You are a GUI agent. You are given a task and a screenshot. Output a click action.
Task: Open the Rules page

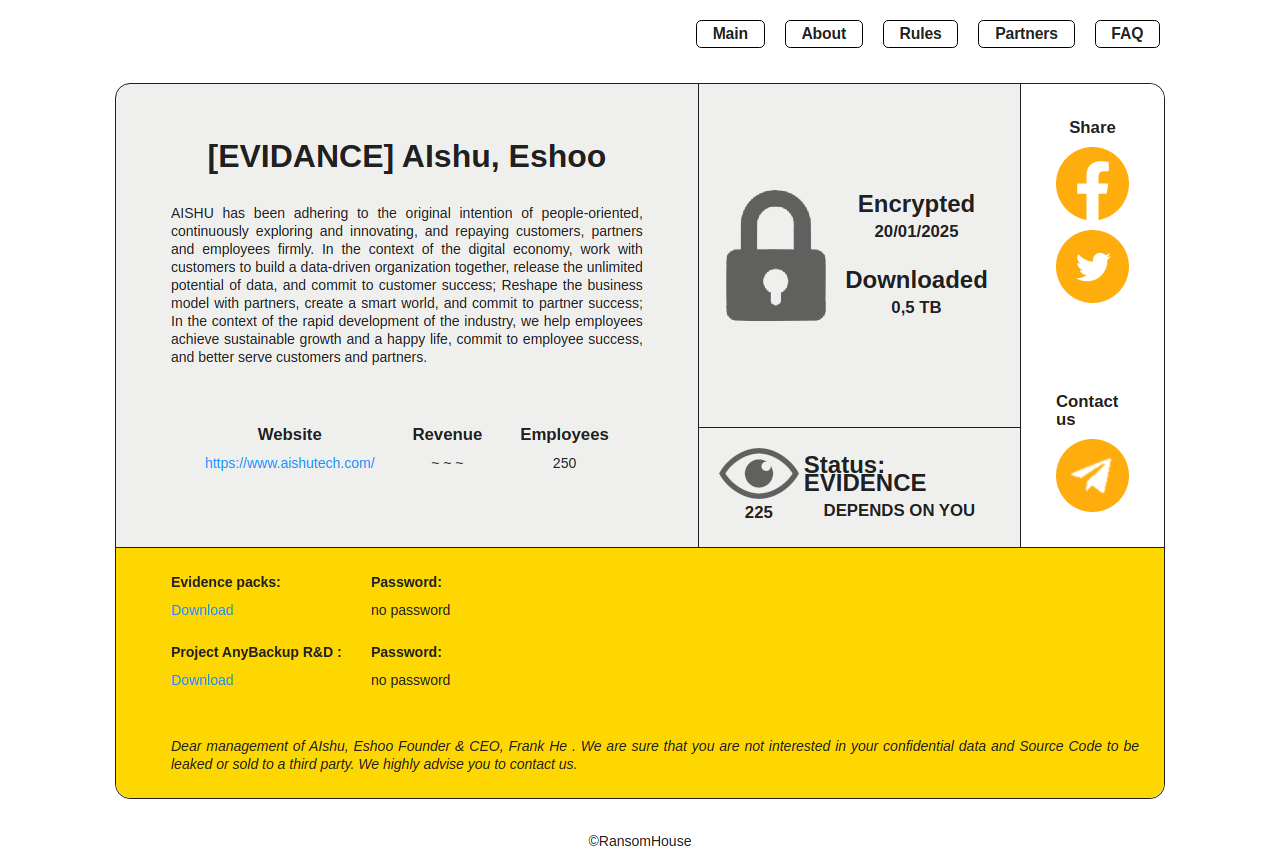pos(920,34)
